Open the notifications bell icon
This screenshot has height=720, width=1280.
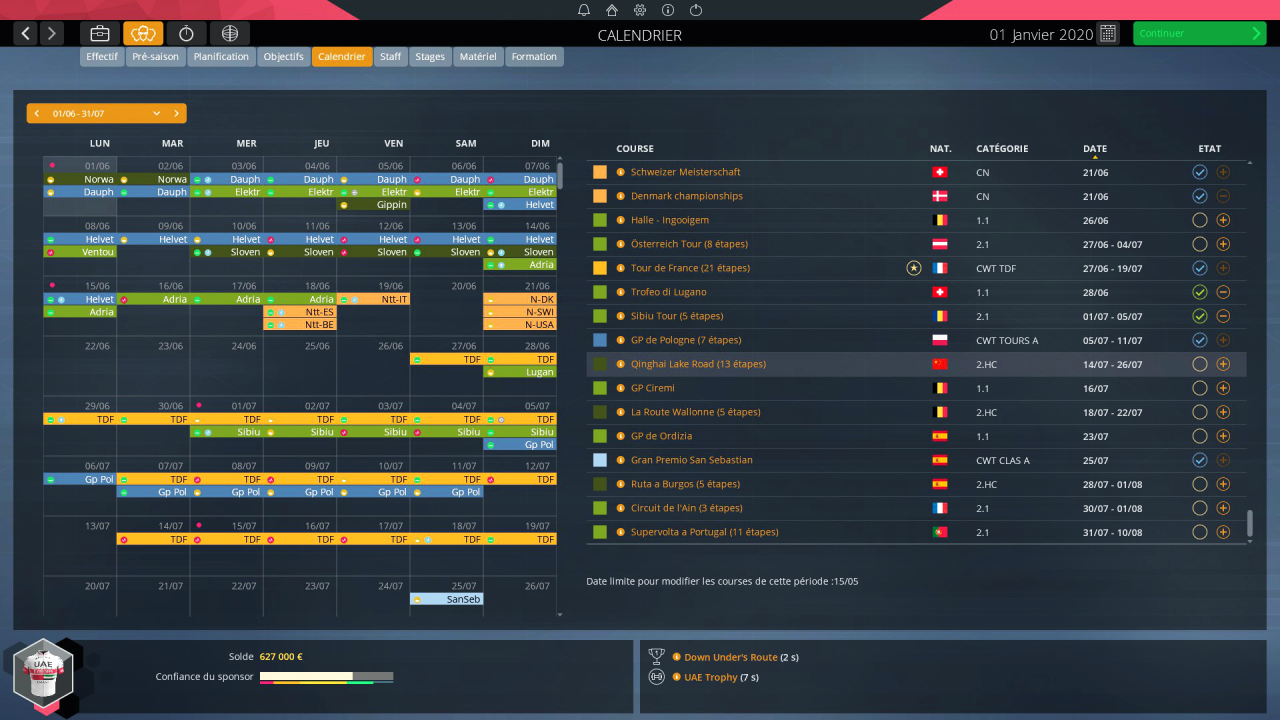click(584, 10)
